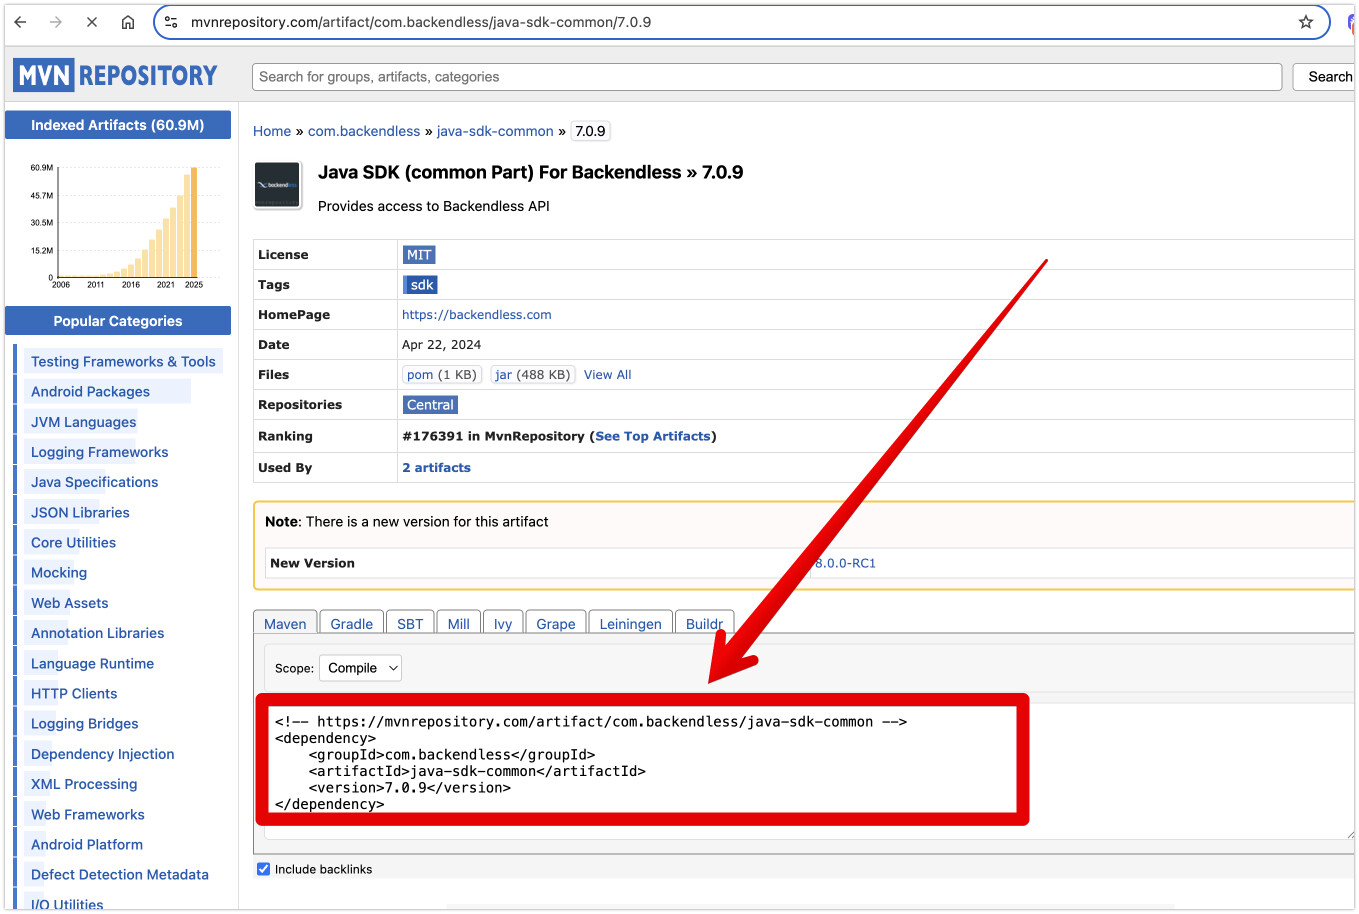Open View All files link
Viewport: 1359px width, 914px height.
608,375
